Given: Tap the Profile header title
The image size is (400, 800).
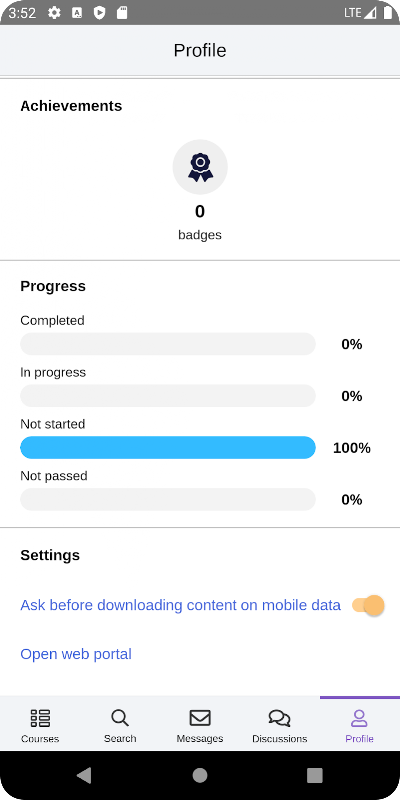Looking at the screenshot, I should (x=200, y=51).
